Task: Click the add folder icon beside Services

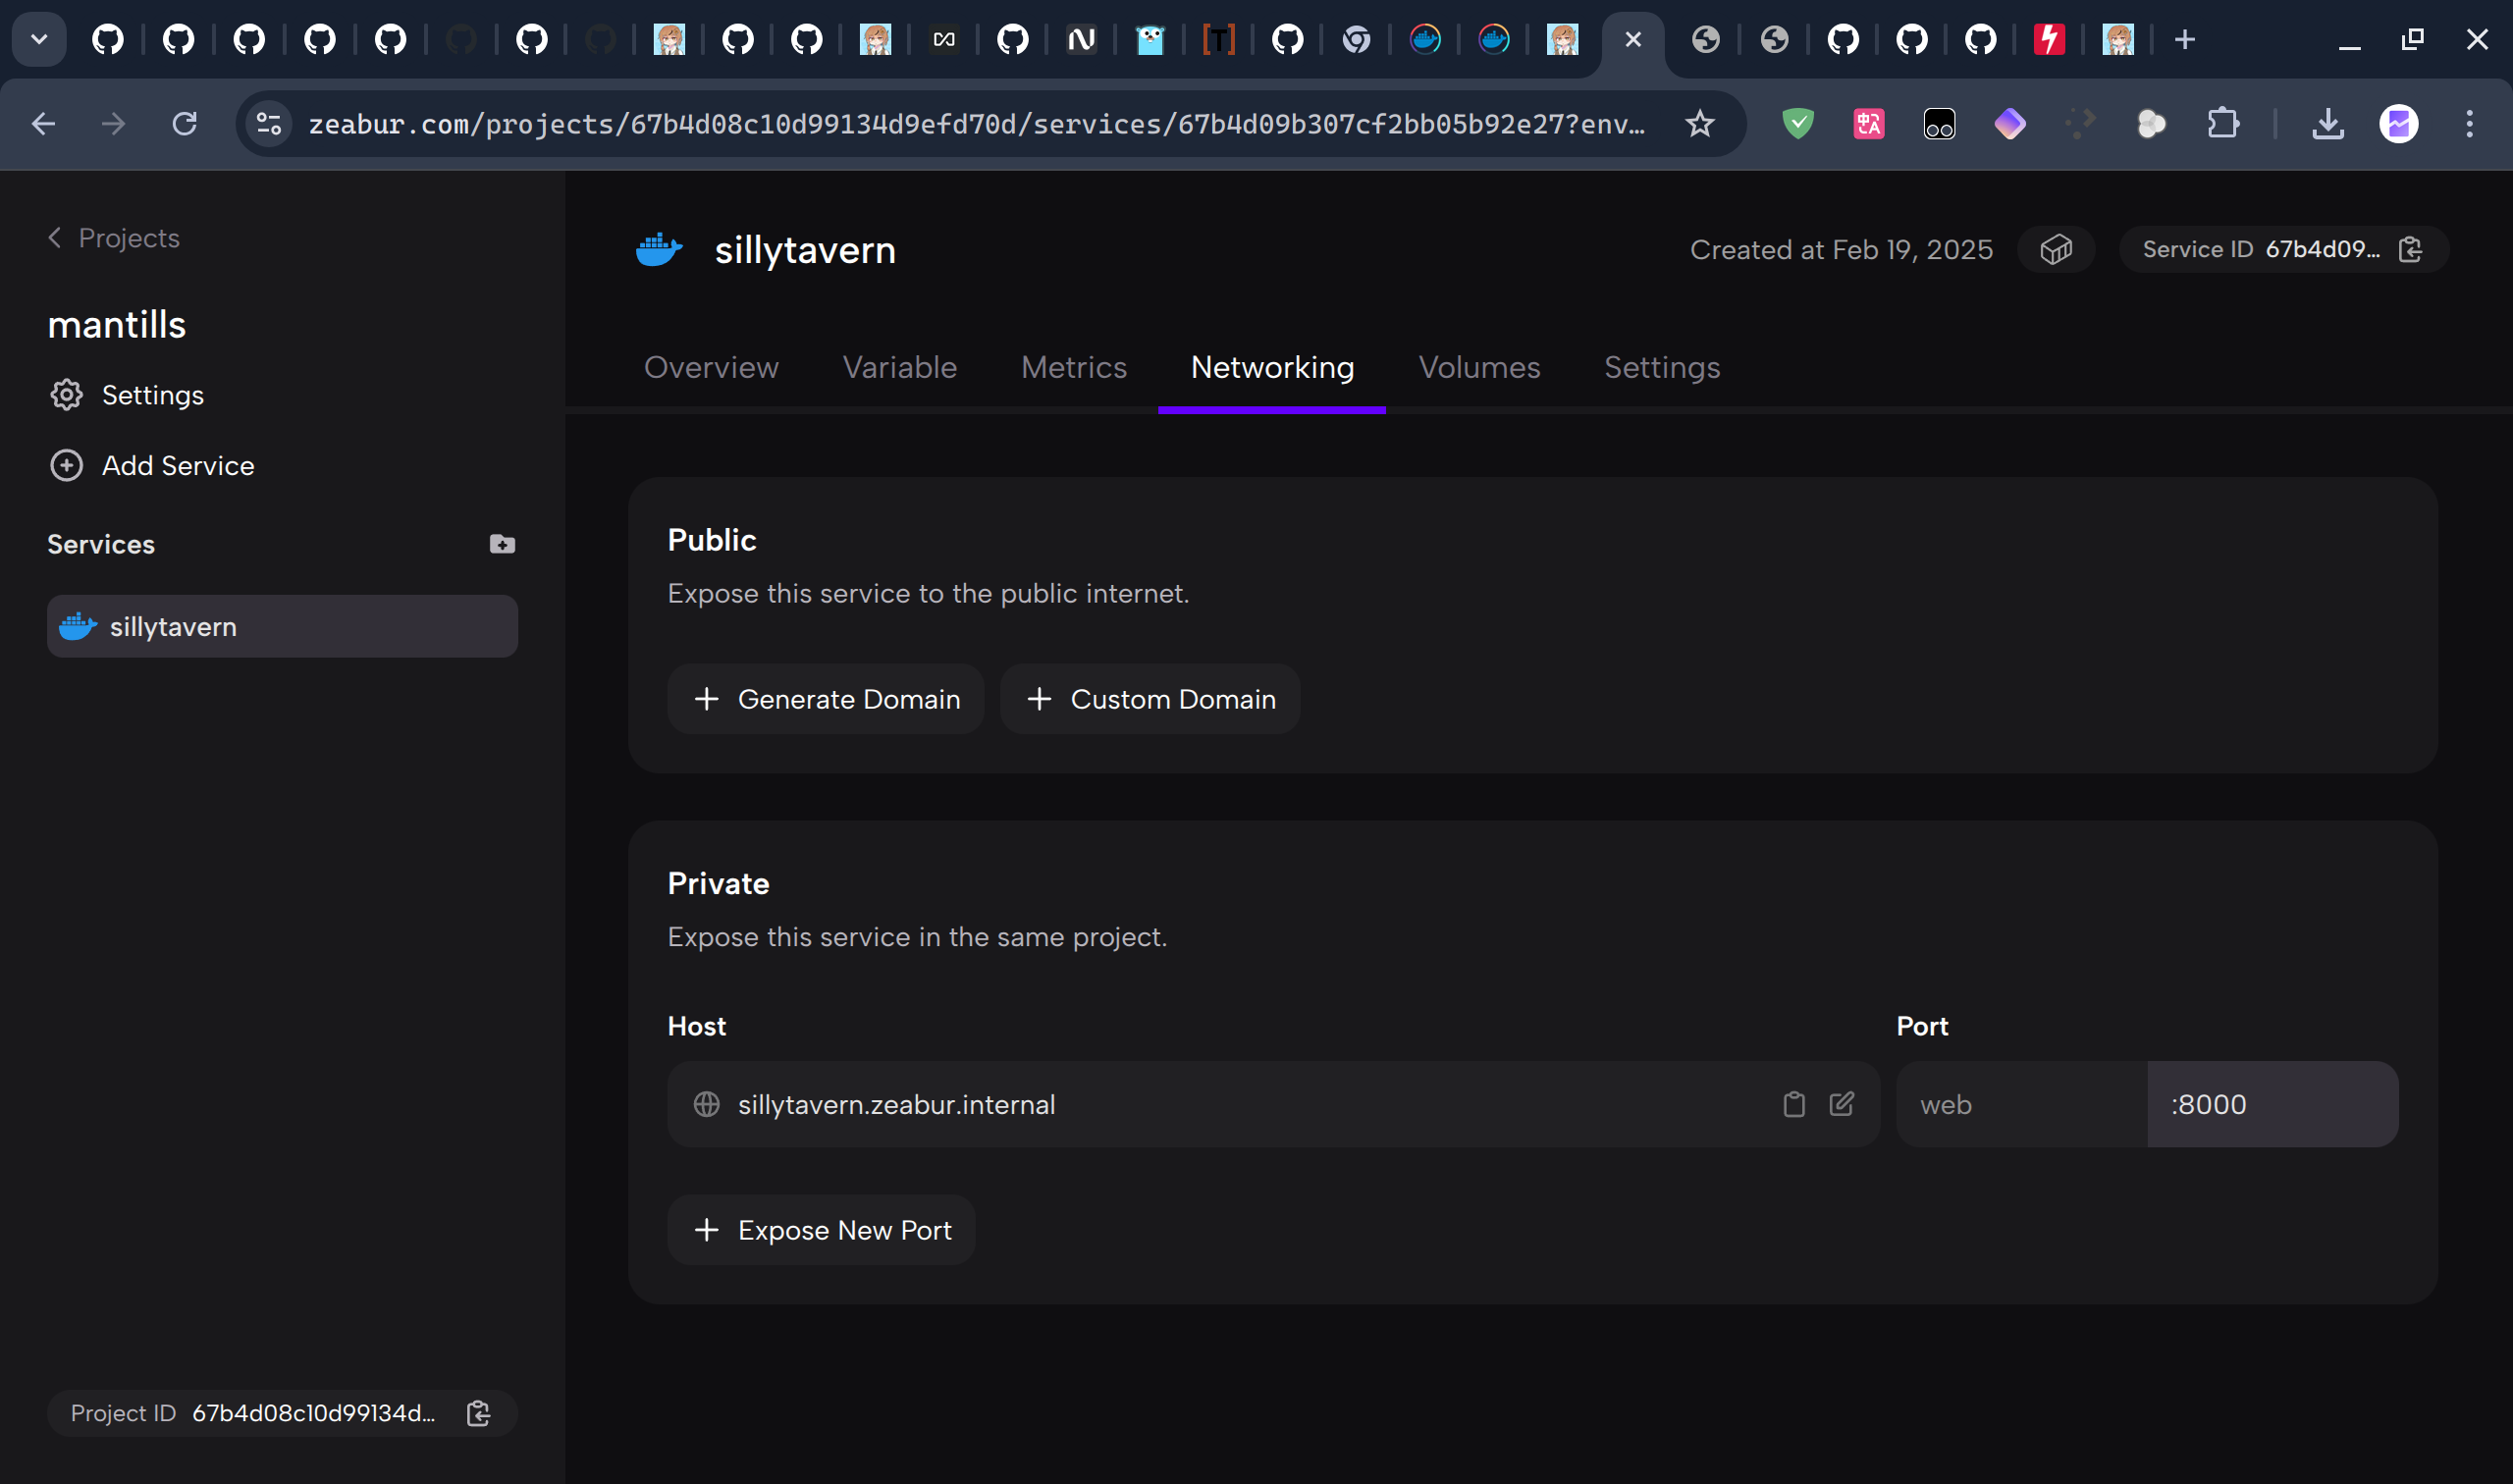Action: [x=502, y=544]
